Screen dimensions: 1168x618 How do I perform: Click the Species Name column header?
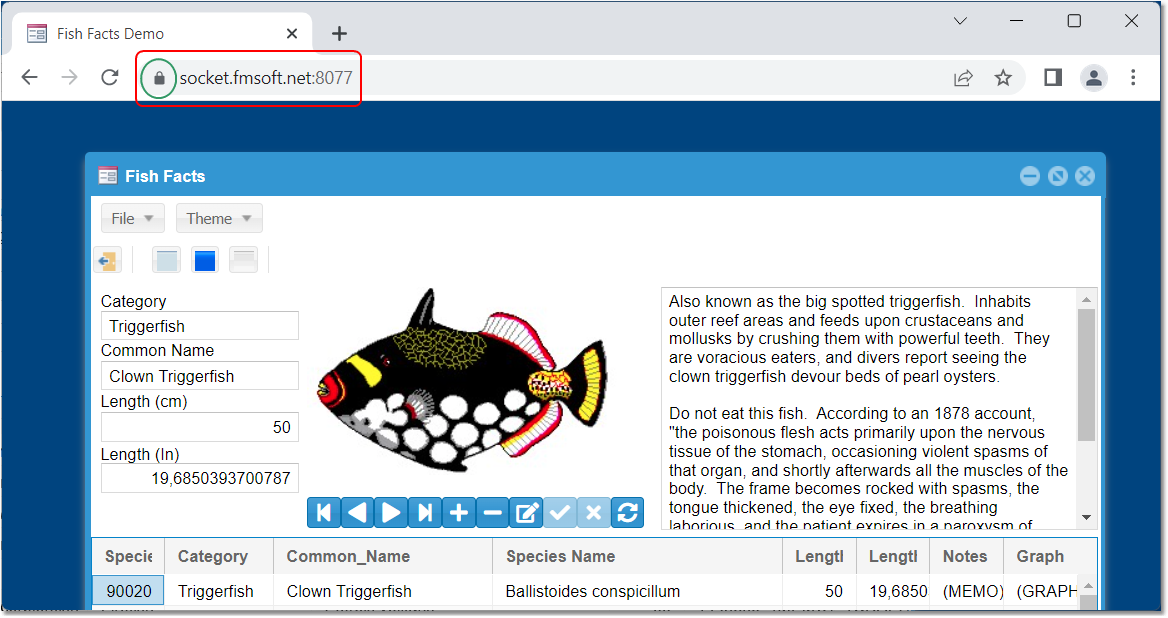[560, 556]
